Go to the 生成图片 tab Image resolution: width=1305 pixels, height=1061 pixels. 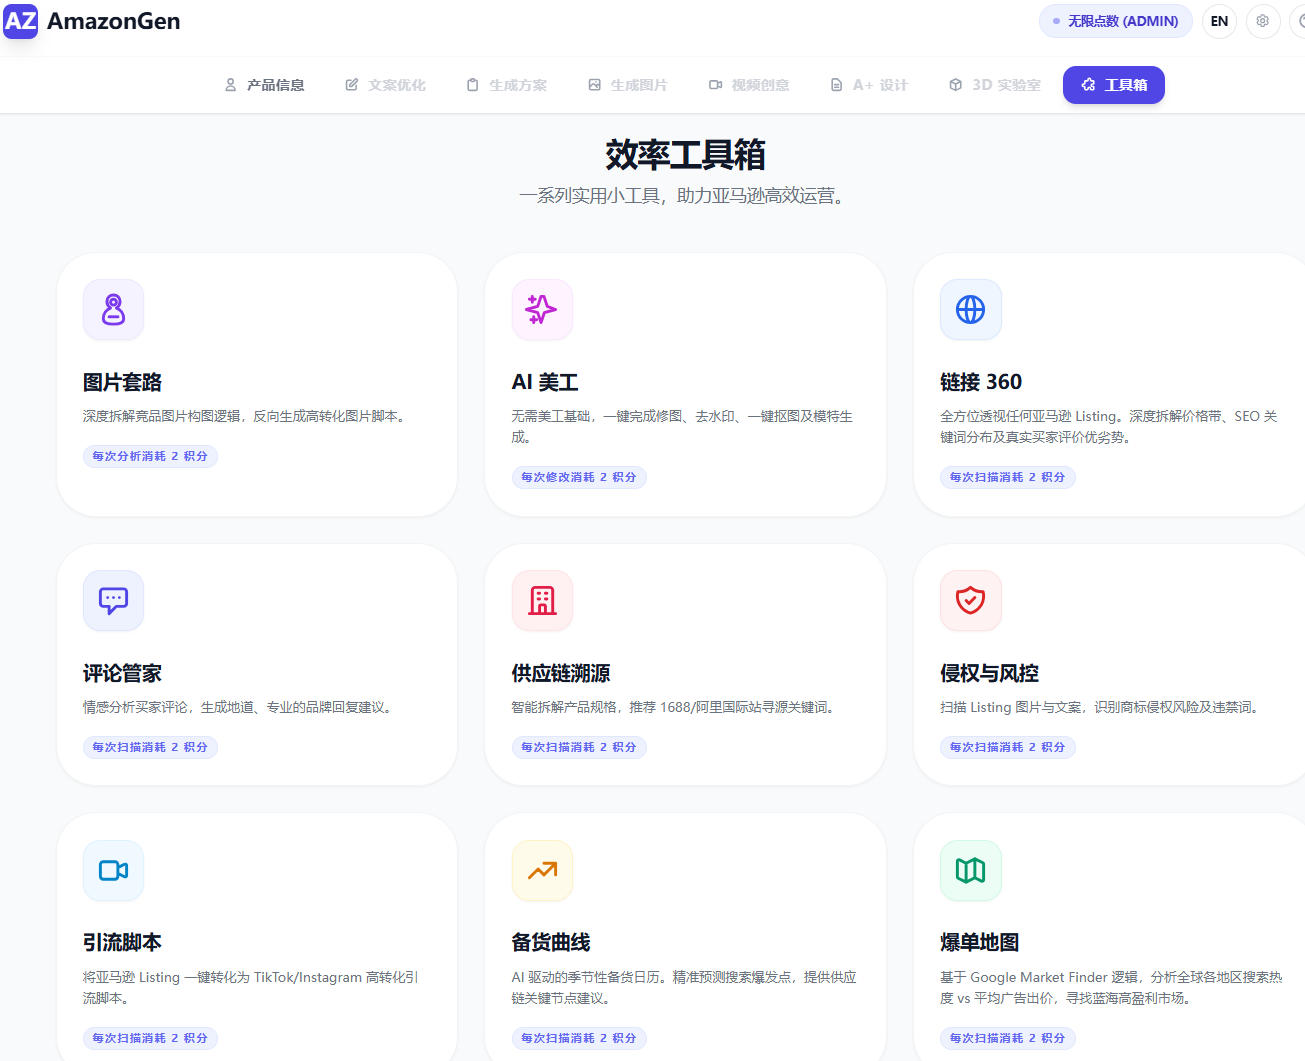coord(628,85)
